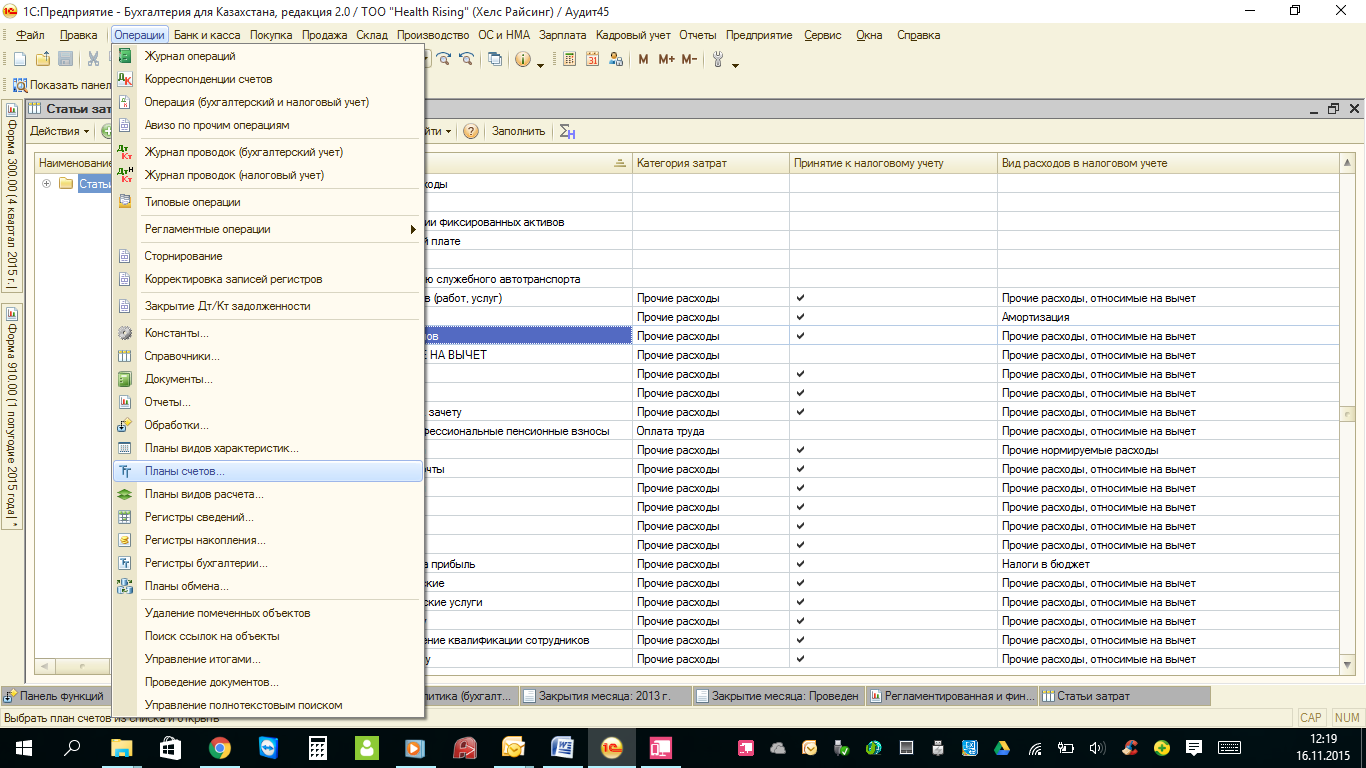This screenshot has height=768, width=1366.
Task: Click the Find next toolbar icon
Action: click(445, 59)
